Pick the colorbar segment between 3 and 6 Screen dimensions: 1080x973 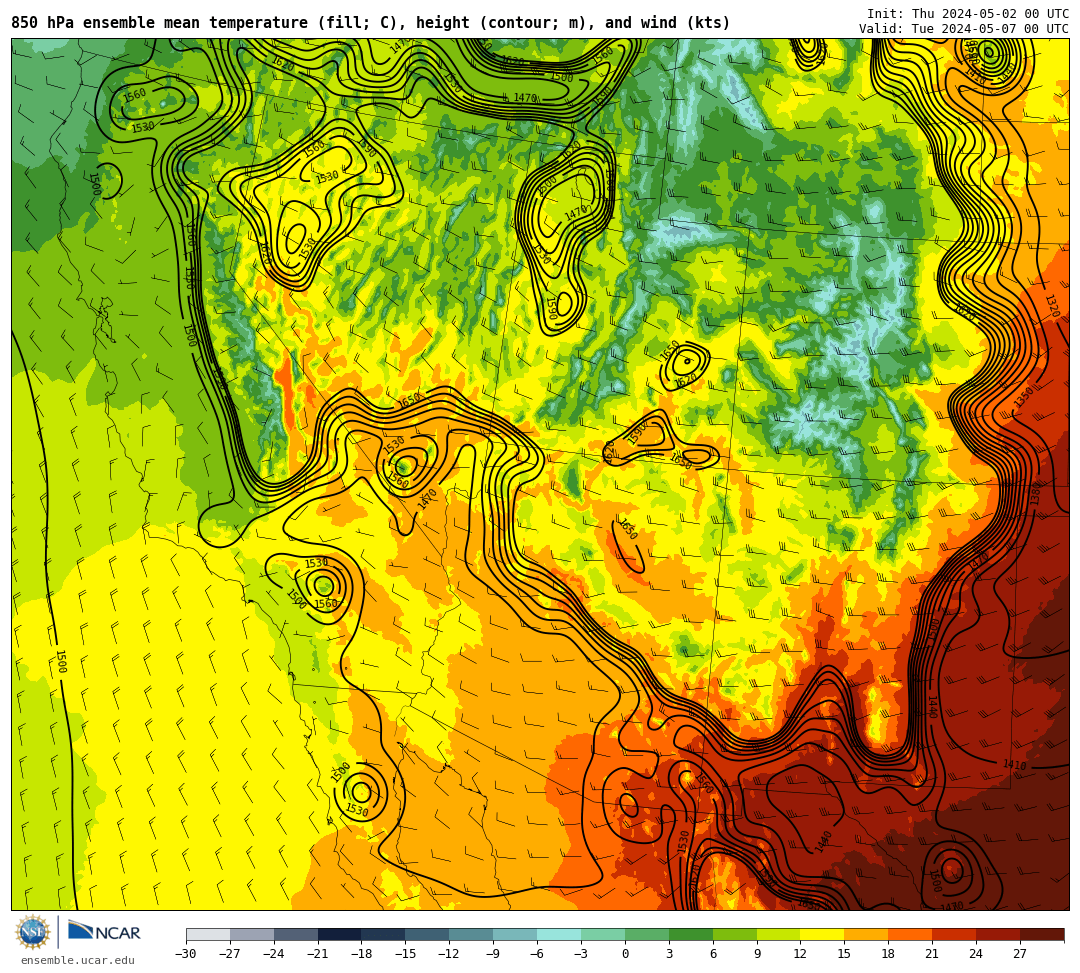pos(691,934)
